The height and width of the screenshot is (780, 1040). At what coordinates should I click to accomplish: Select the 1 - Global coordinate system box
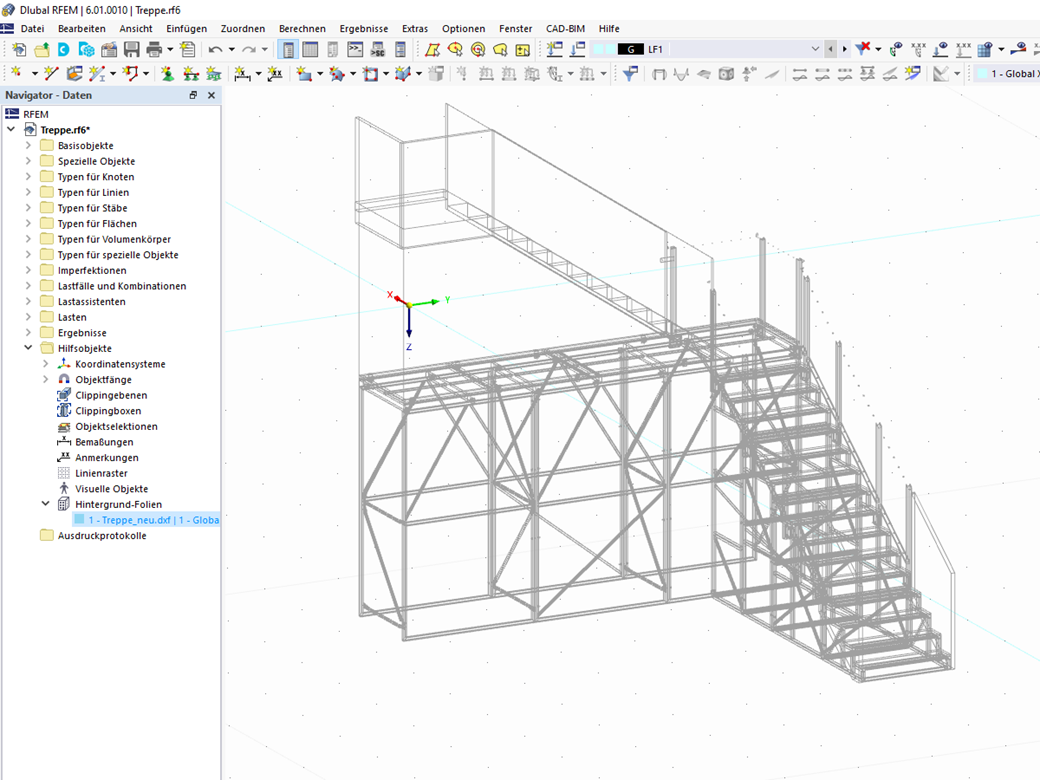click(1008, 74)
